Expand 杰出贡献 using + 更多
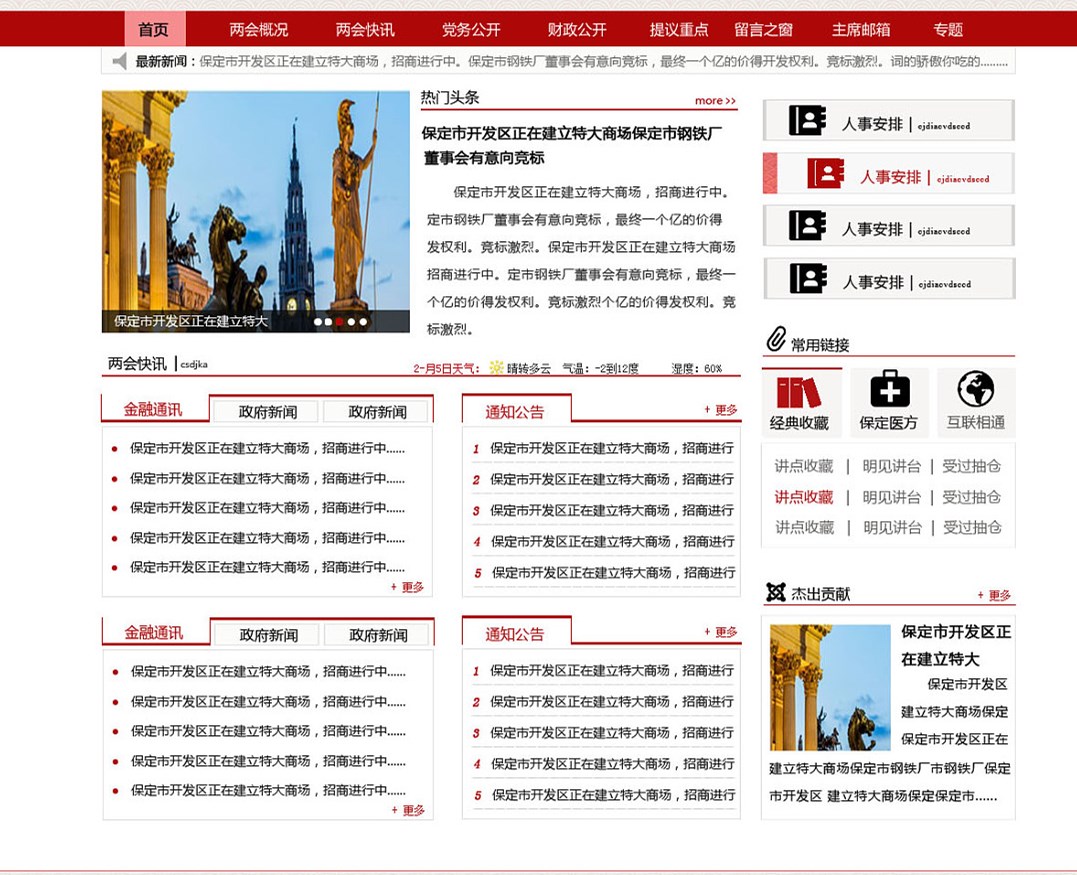The height and width of the screenshot is (875, 1077). [x=997, y=593]
